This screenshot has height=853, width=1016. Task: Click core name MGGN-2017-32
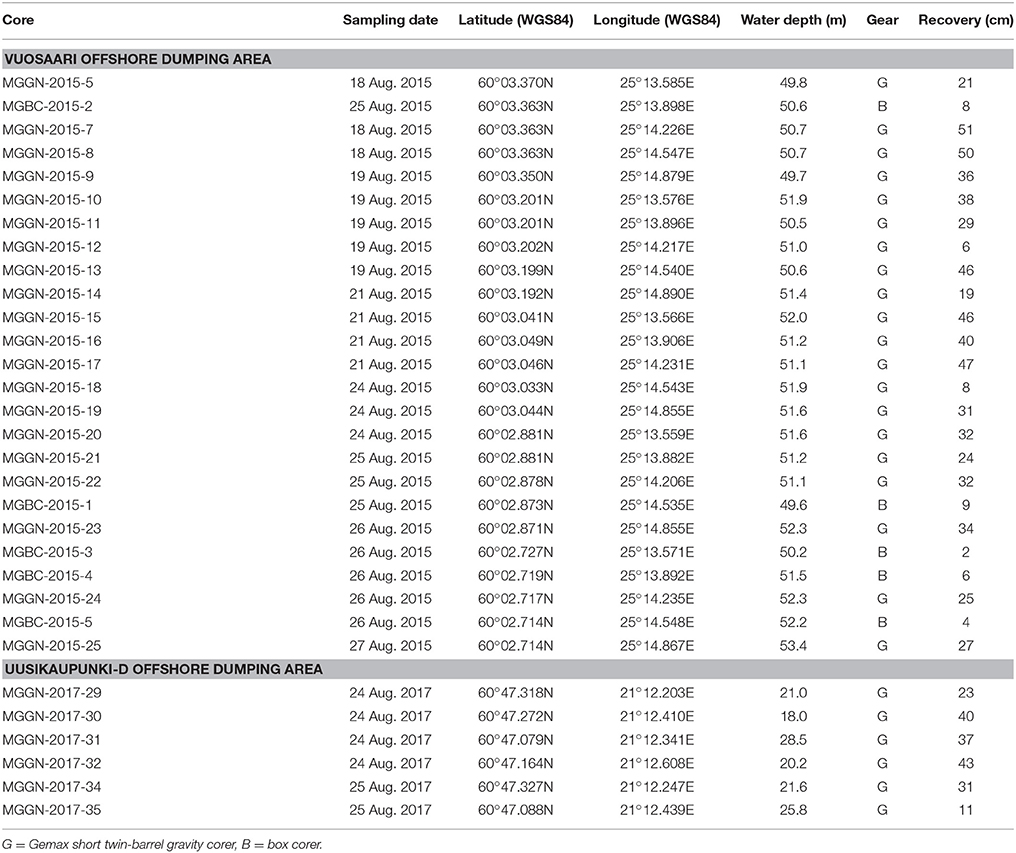(x=52, y=763)
